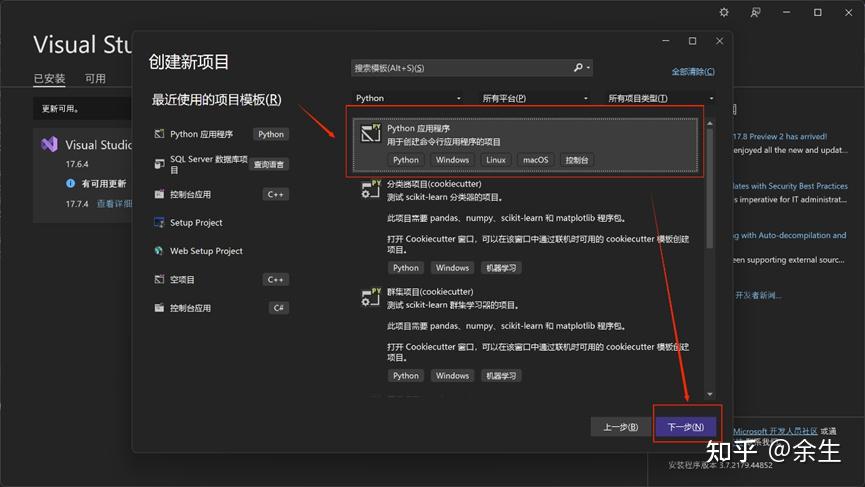Screen dimensions: 865x487
Task: Click the template list scrollbar thumb
Action: click(x=709, y=188)
